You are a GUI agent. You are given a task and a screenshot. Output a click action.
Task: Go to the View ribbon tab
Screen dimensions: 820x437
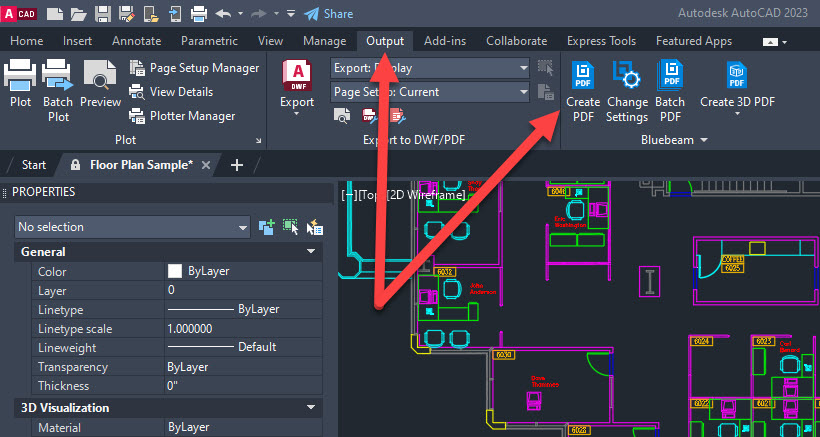[270, 41]
